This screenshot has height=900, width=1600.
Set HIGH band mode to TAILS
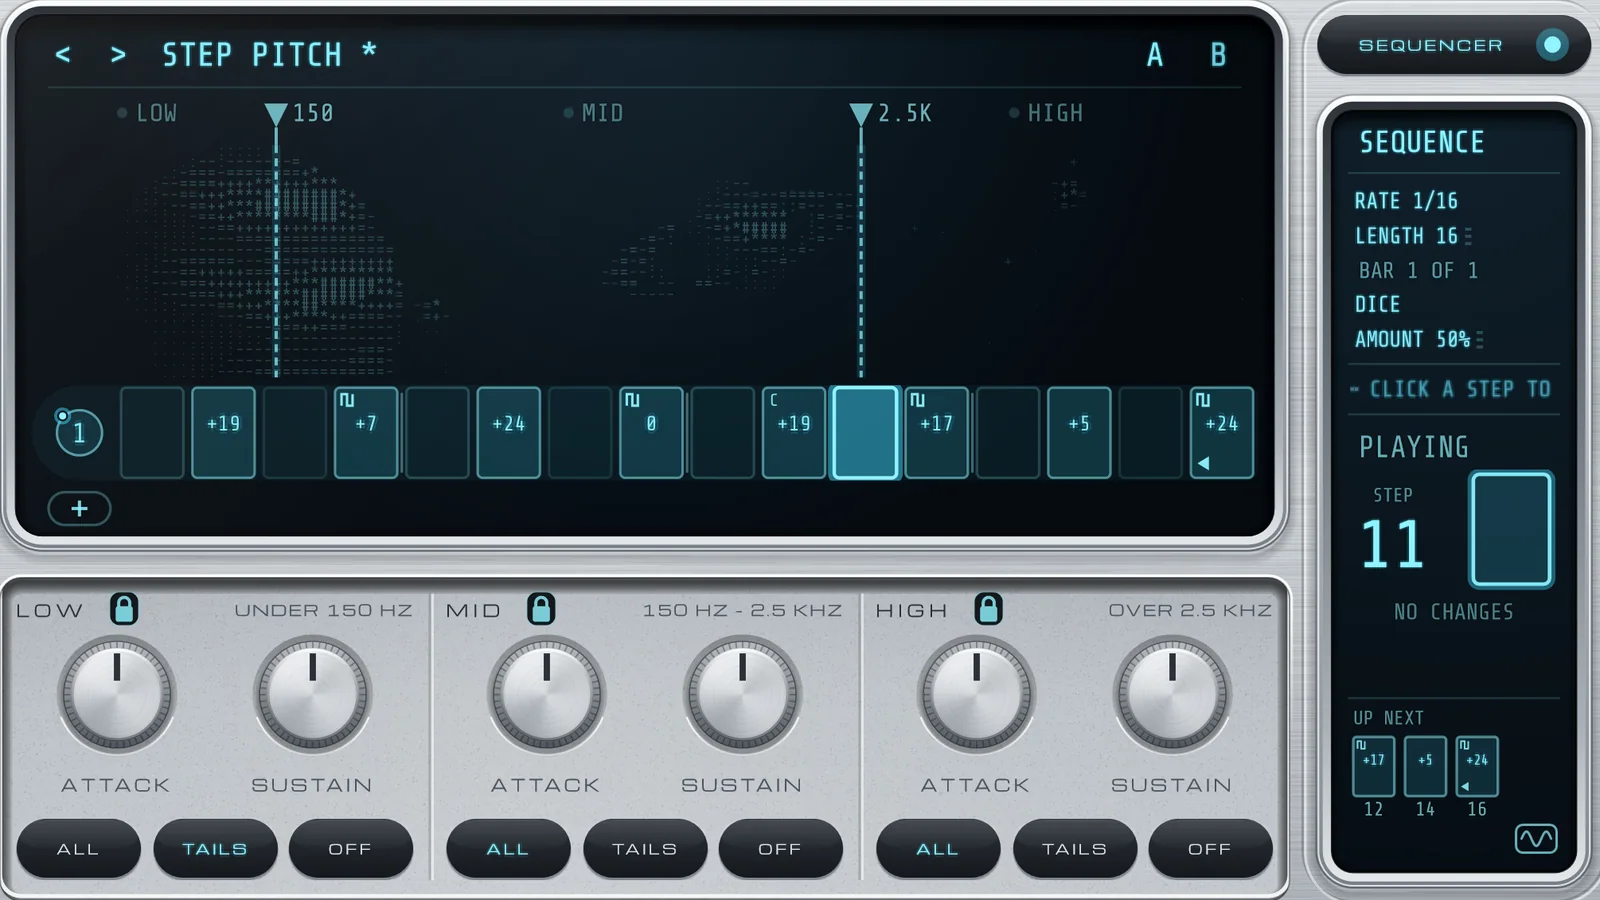pyautogui.click(x=1075, y=849)
